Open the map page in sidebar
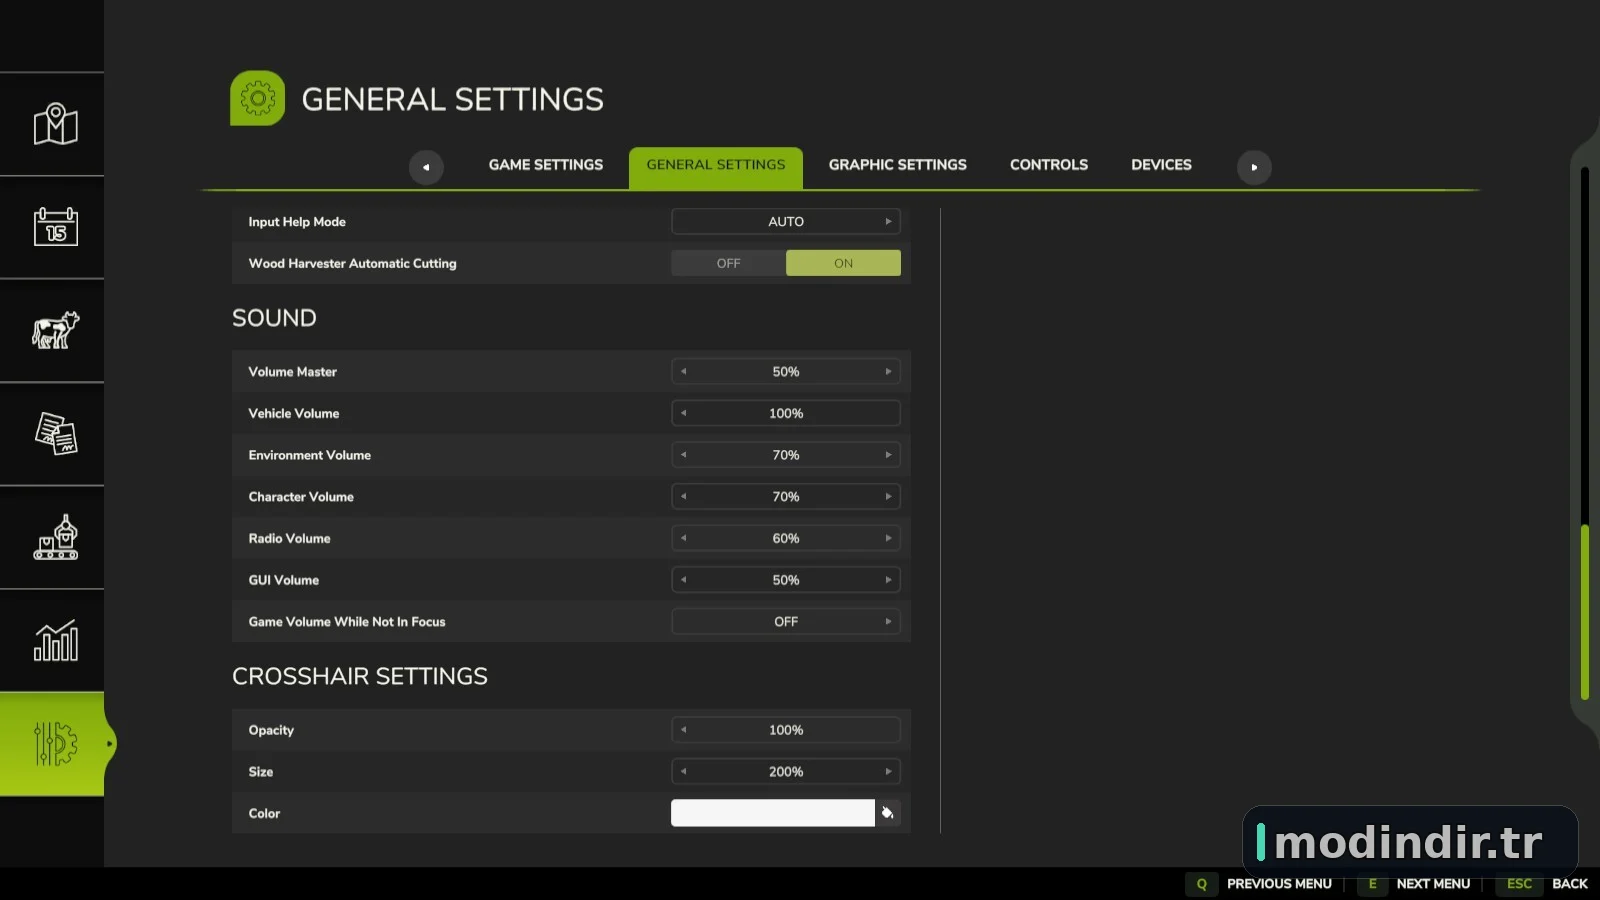Viewport: 1600px width, 900px height. 55,124
